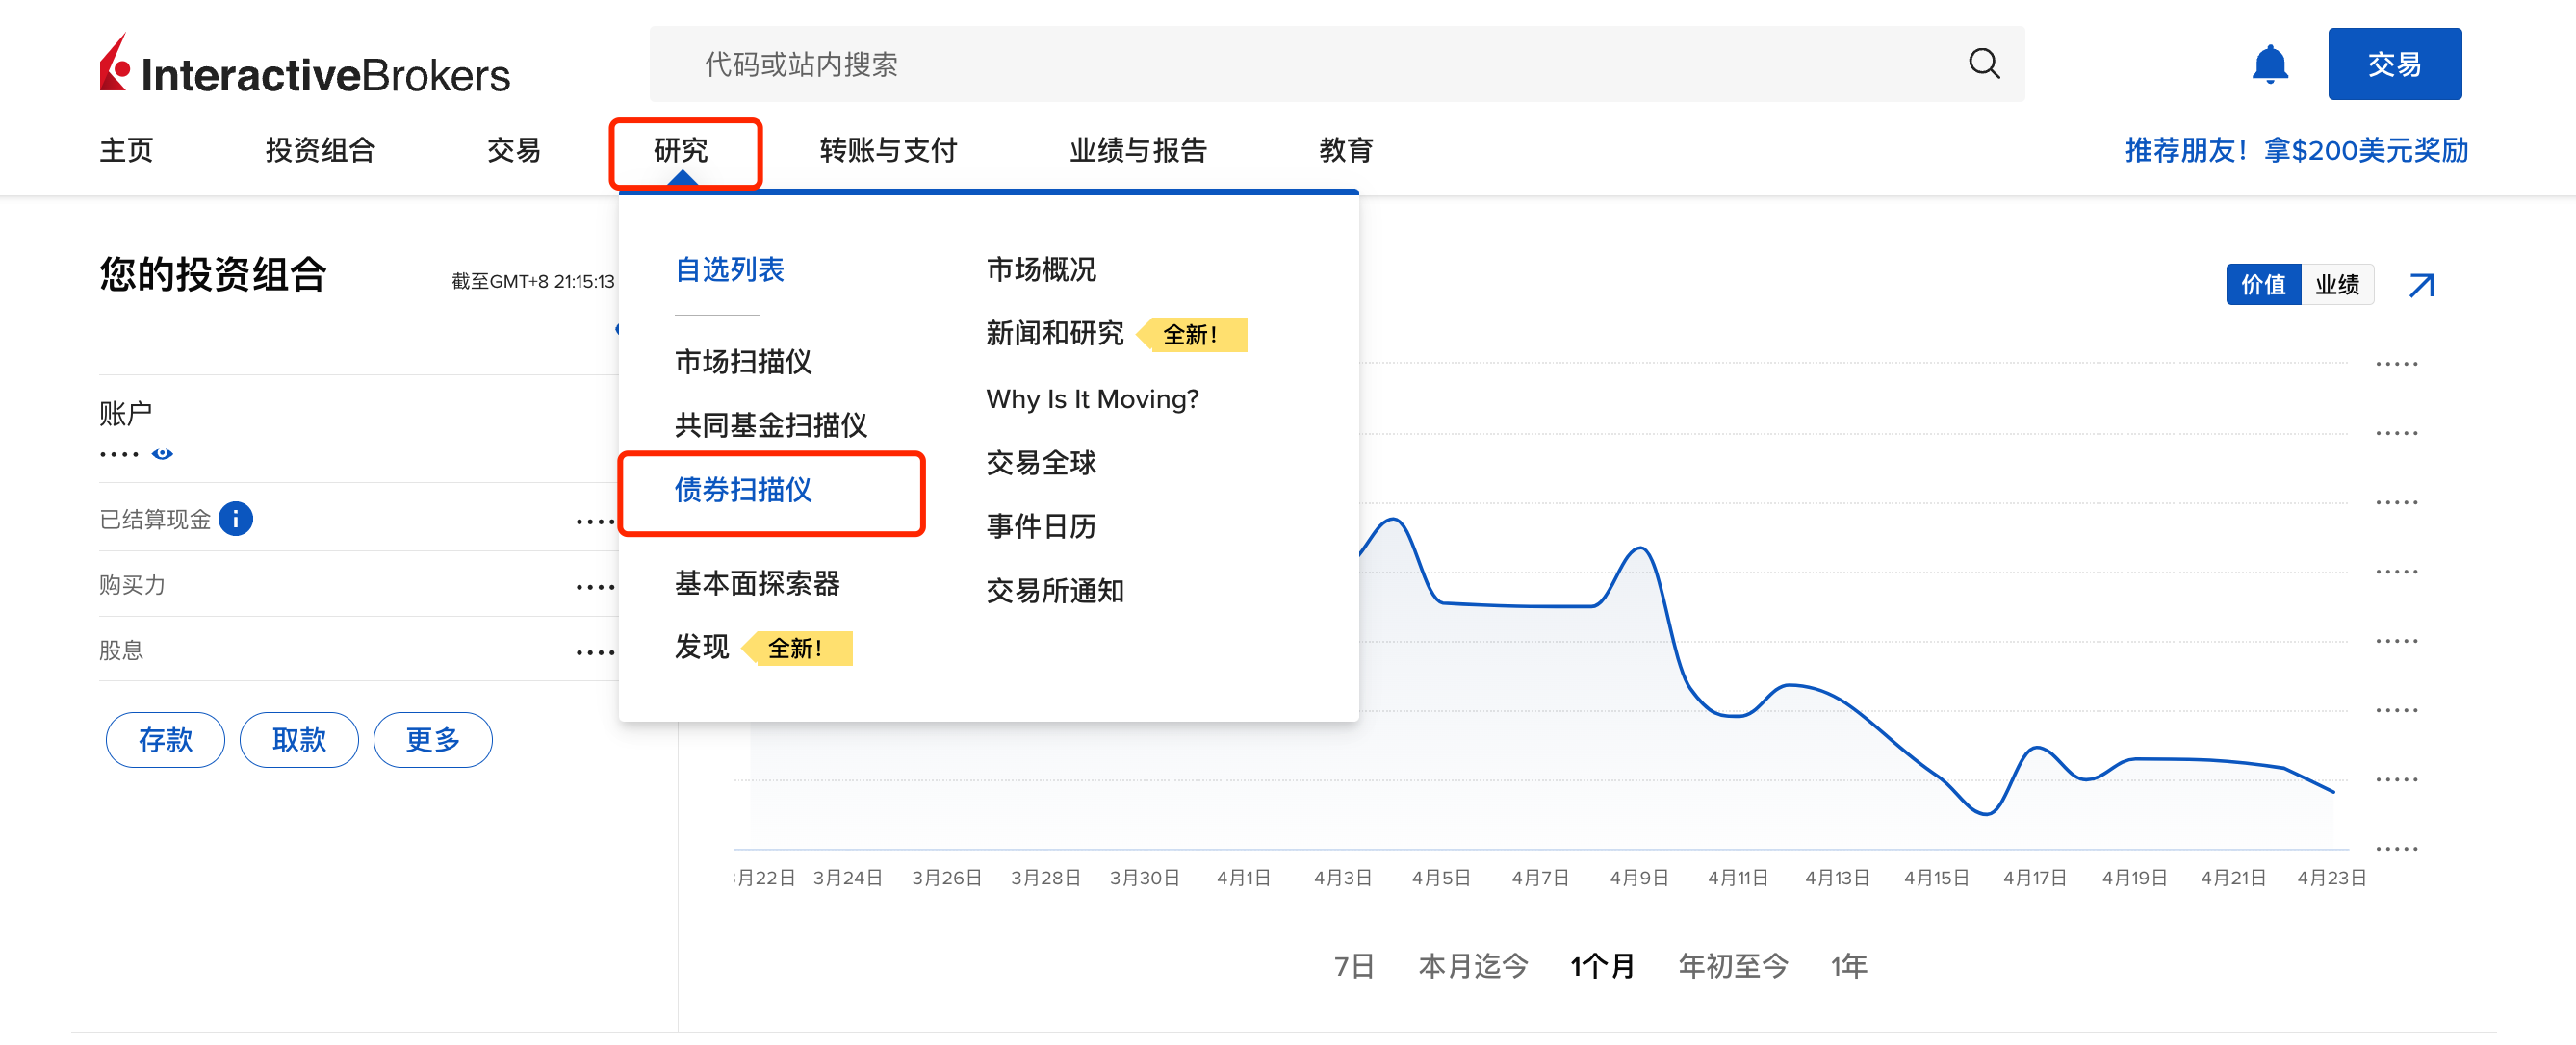Select 事件日历 in the menu
This screenshot has height=1045, width=2576.
click(1041, 526)
